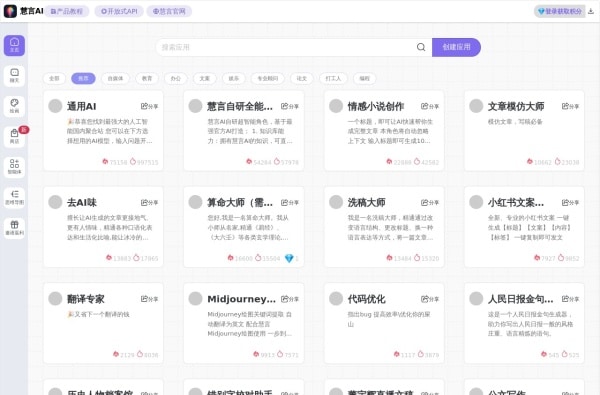Open the 慧言自研全能 app title
Viewport: 600px width, 395px height.
(x=240, y=106)
